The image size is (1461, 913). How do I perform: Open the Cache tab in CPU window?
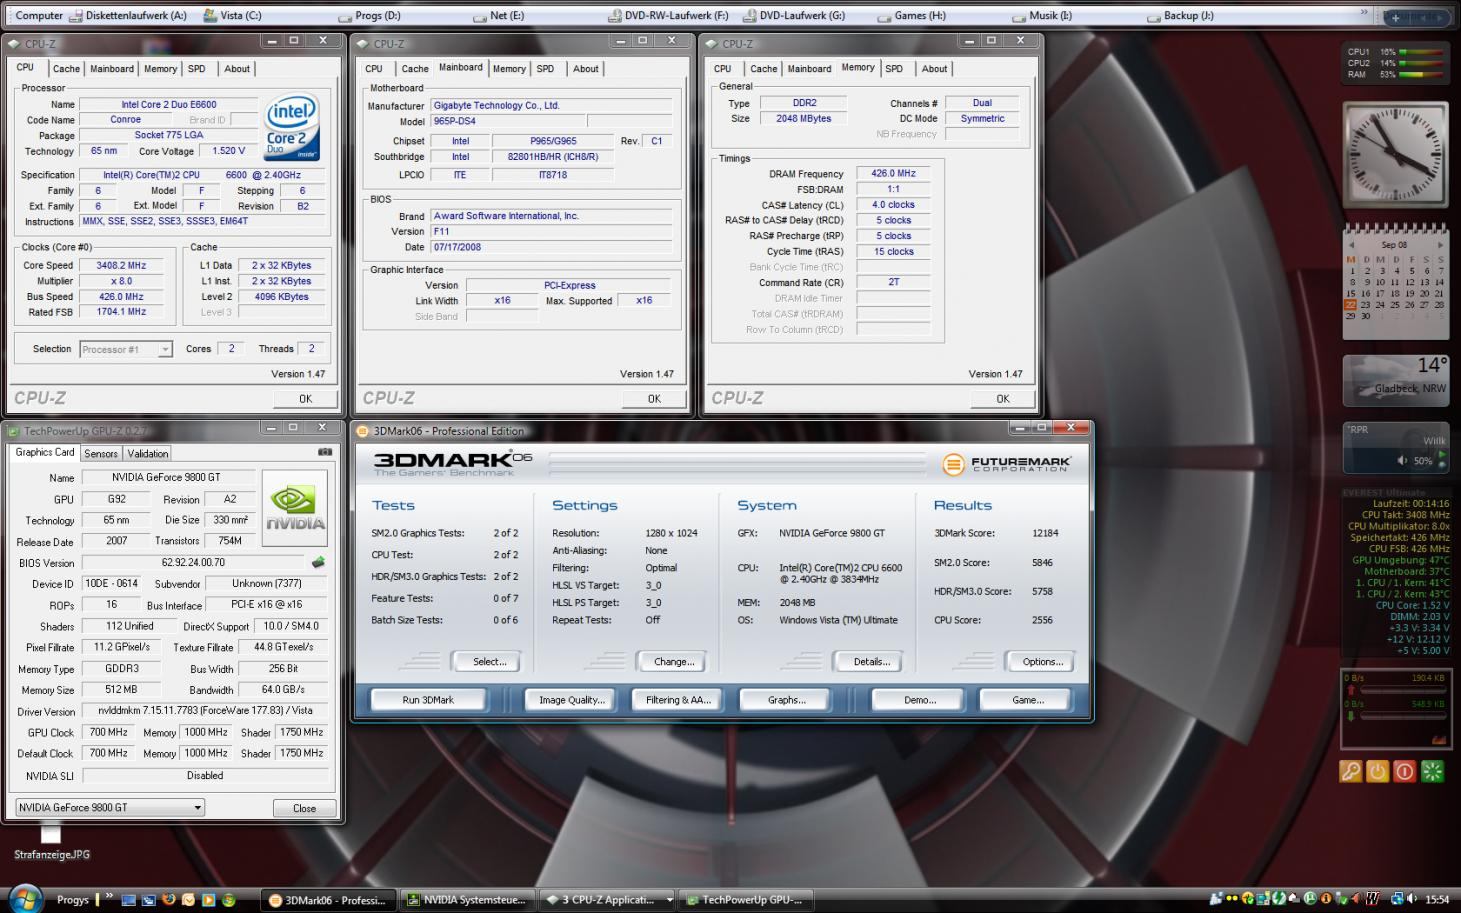(66, 69)
